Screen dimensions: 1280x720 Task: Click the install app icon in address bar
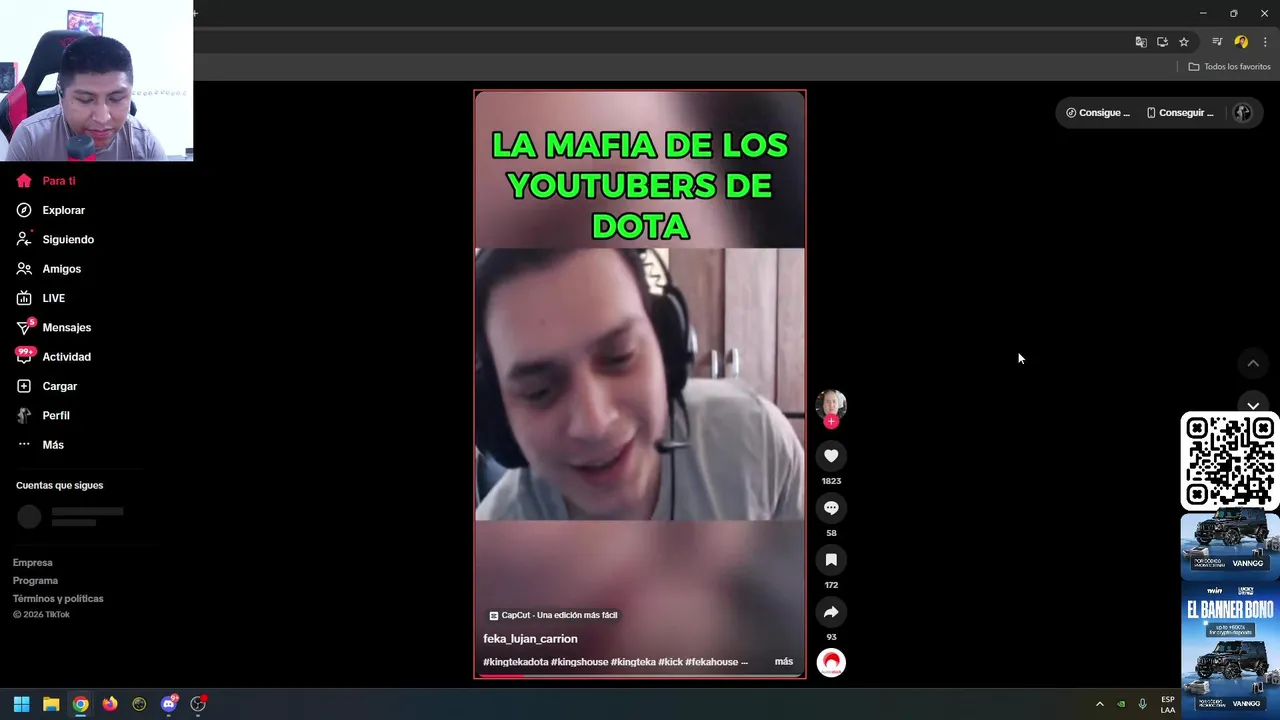pos(1162,42)
